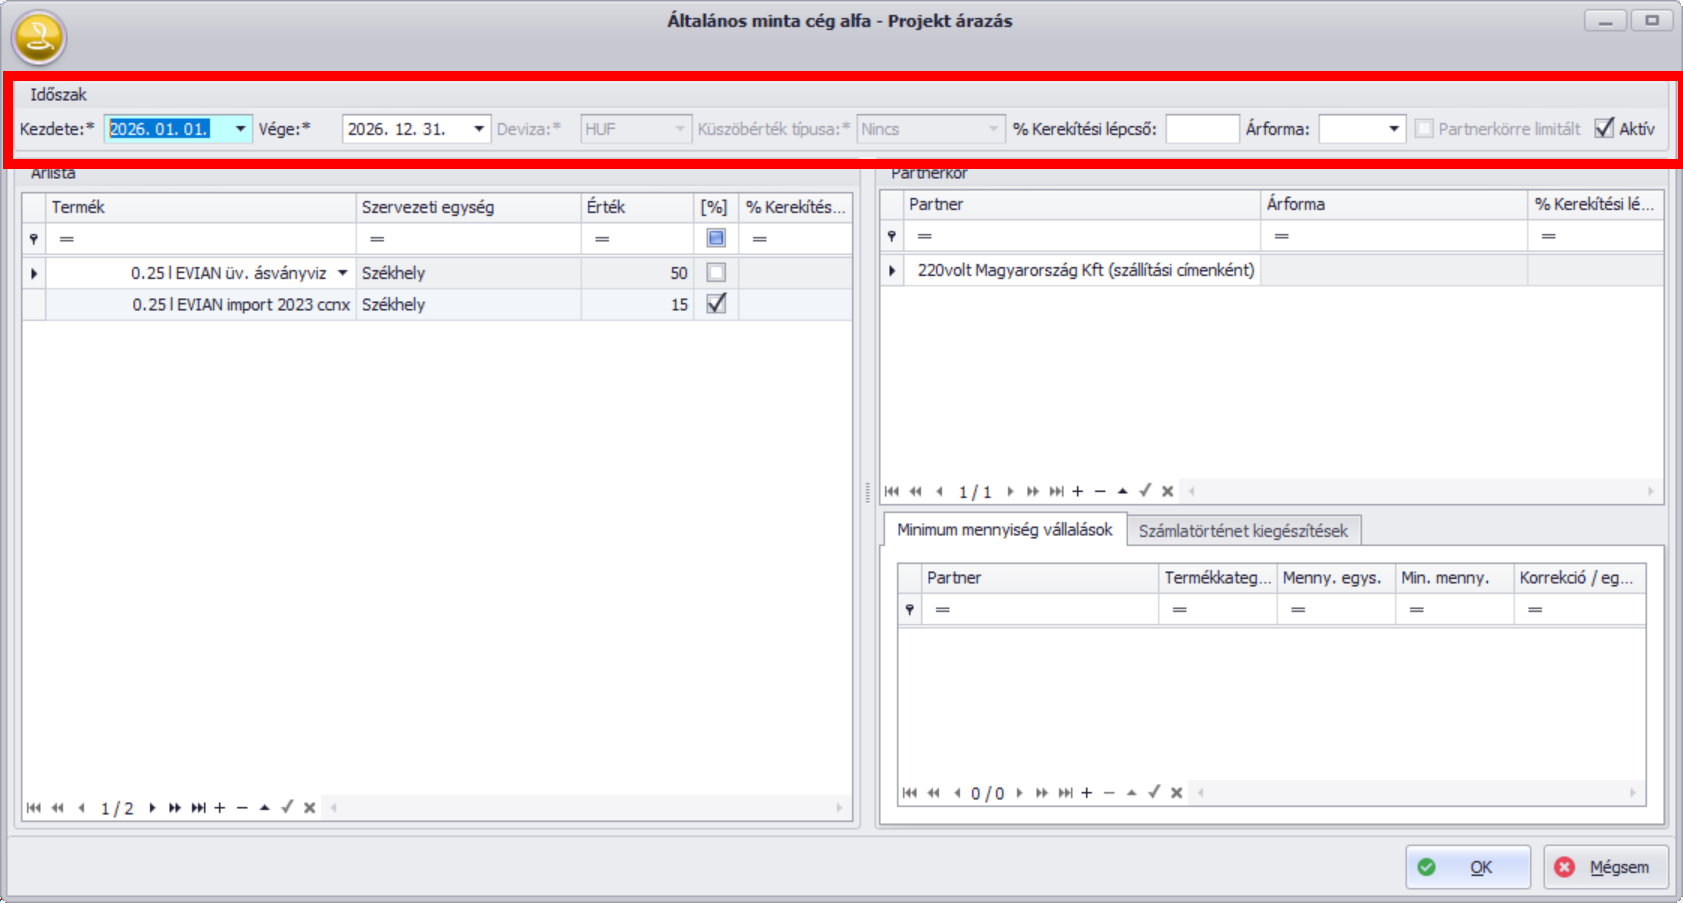Add a minimum quantity commitment row

pos(1087,793)
